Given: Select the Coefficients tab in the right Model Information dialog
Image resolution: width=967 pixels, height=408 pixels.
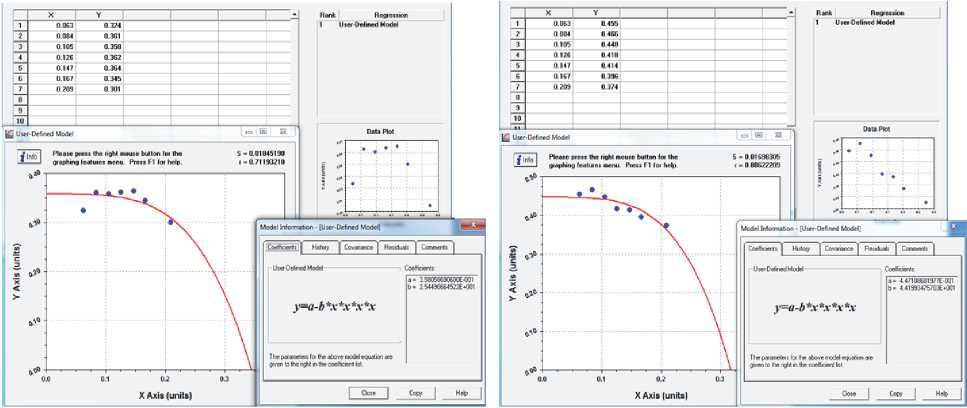Looking at the screenshot, I should [763, 248].
